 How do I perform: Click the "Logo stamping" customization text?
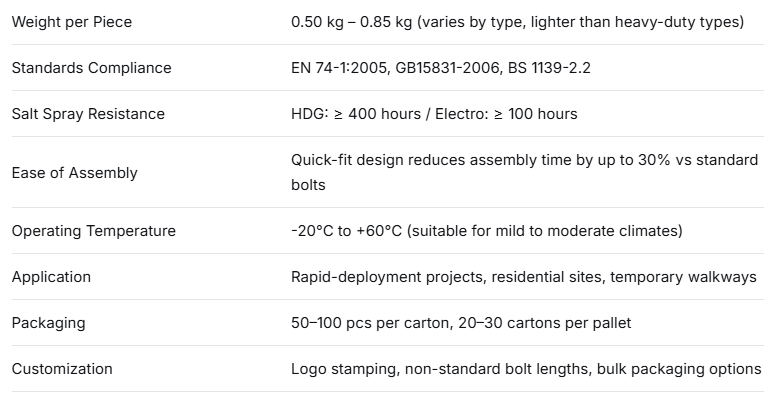point(343,369)
